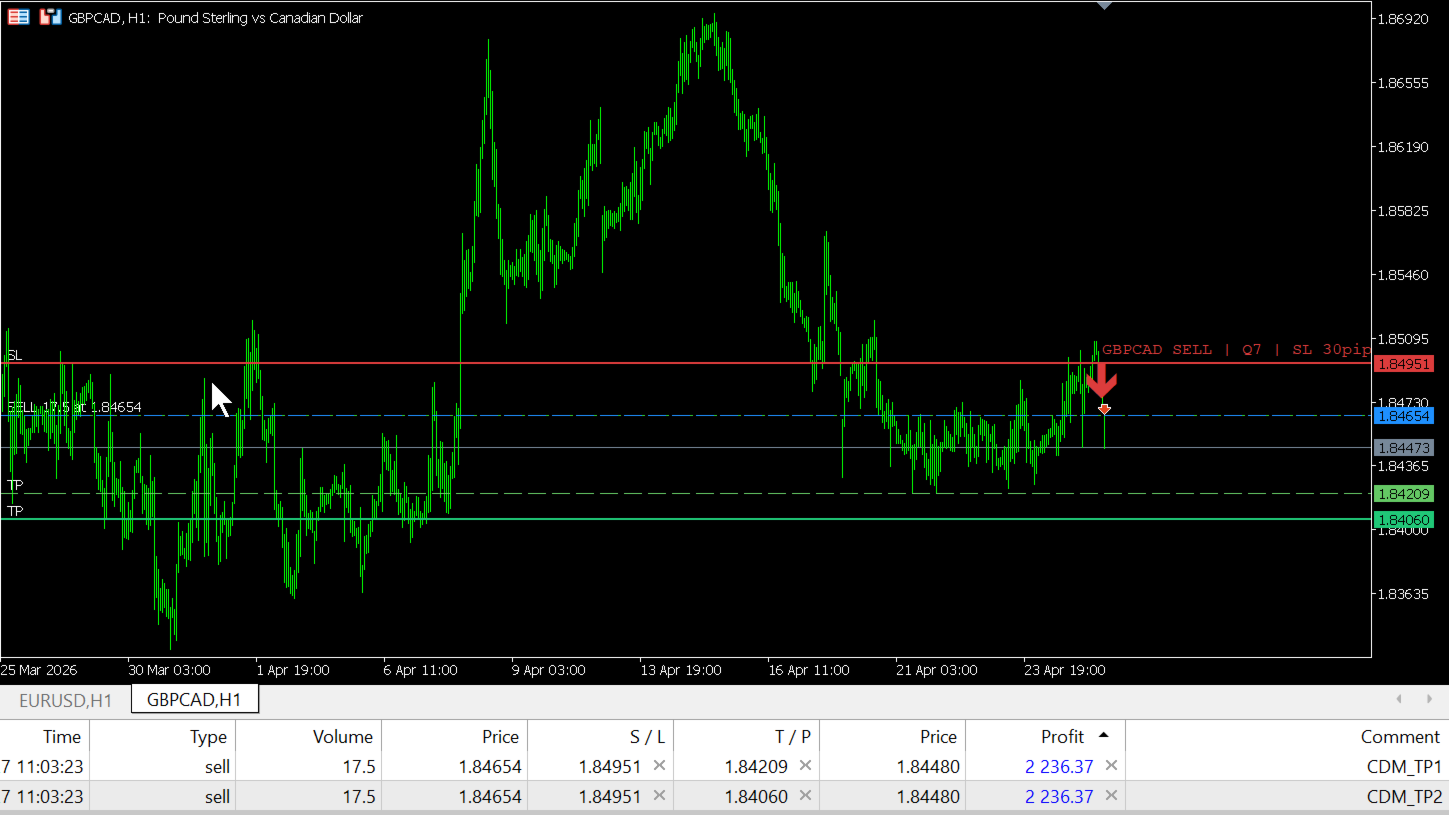The width and height of the screenshot is (1449, 815).
Task: Click the "SELL 17.5 at 1.84654" chart label
Action: [74, 407]
